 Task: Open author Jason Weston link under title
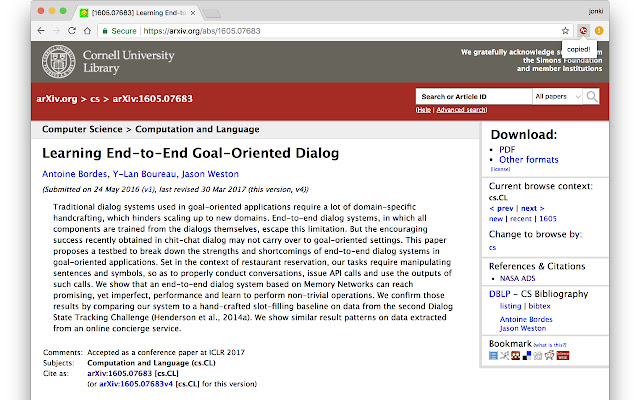210,174
